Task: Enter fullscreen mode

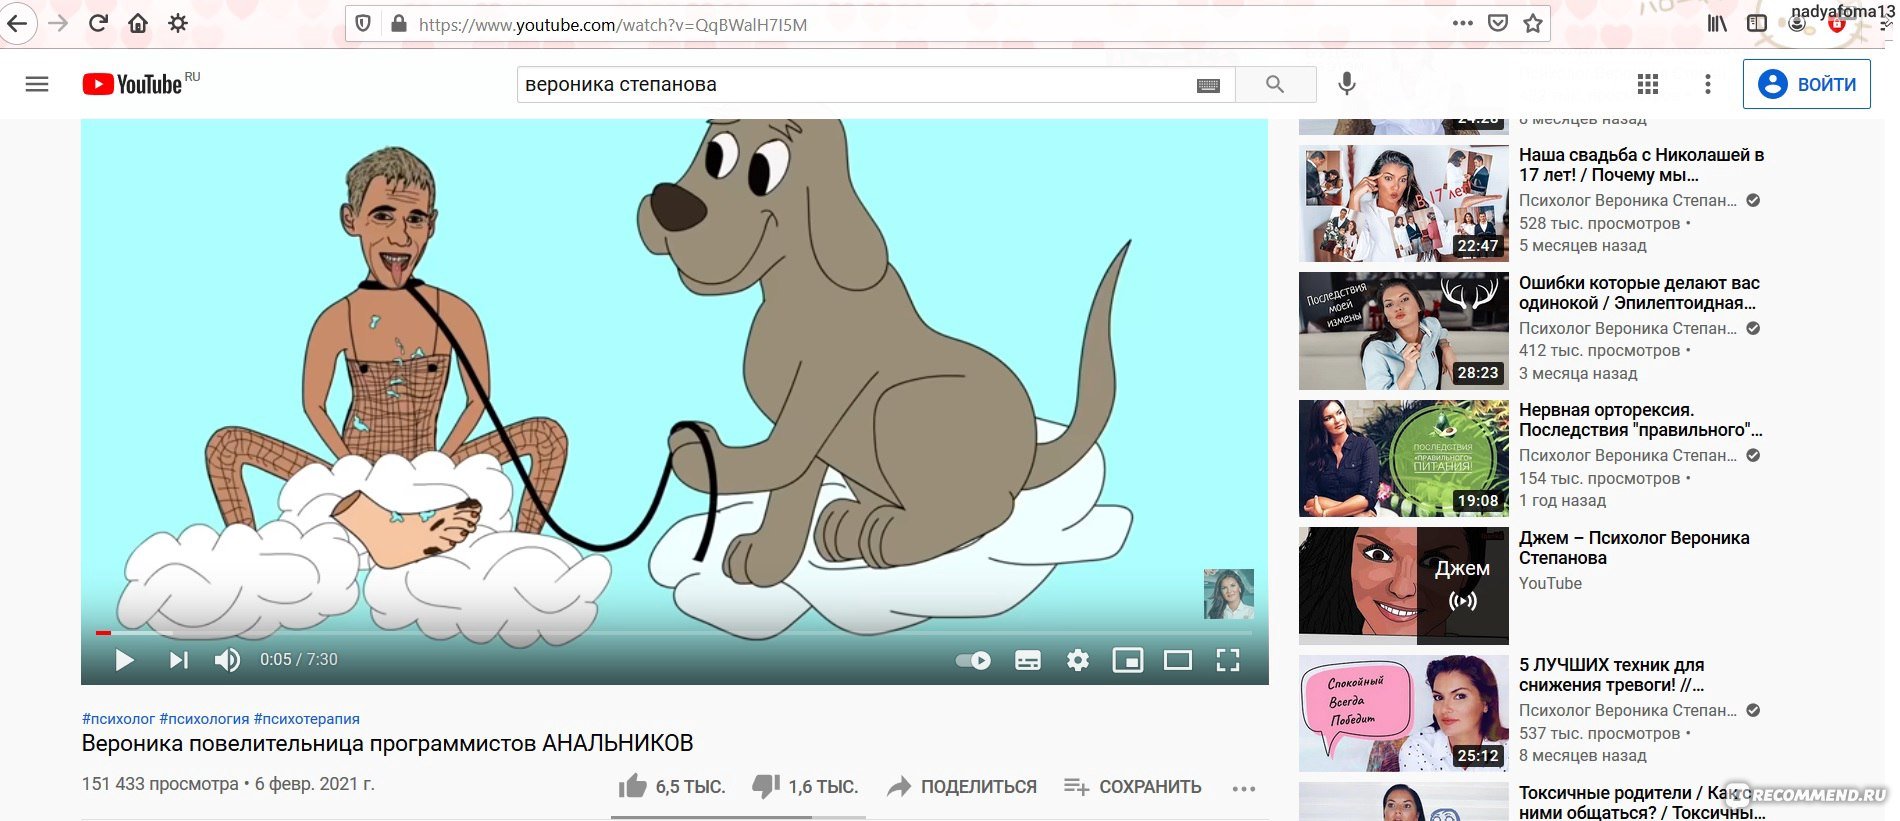Action: click(x=1228, y=660)
